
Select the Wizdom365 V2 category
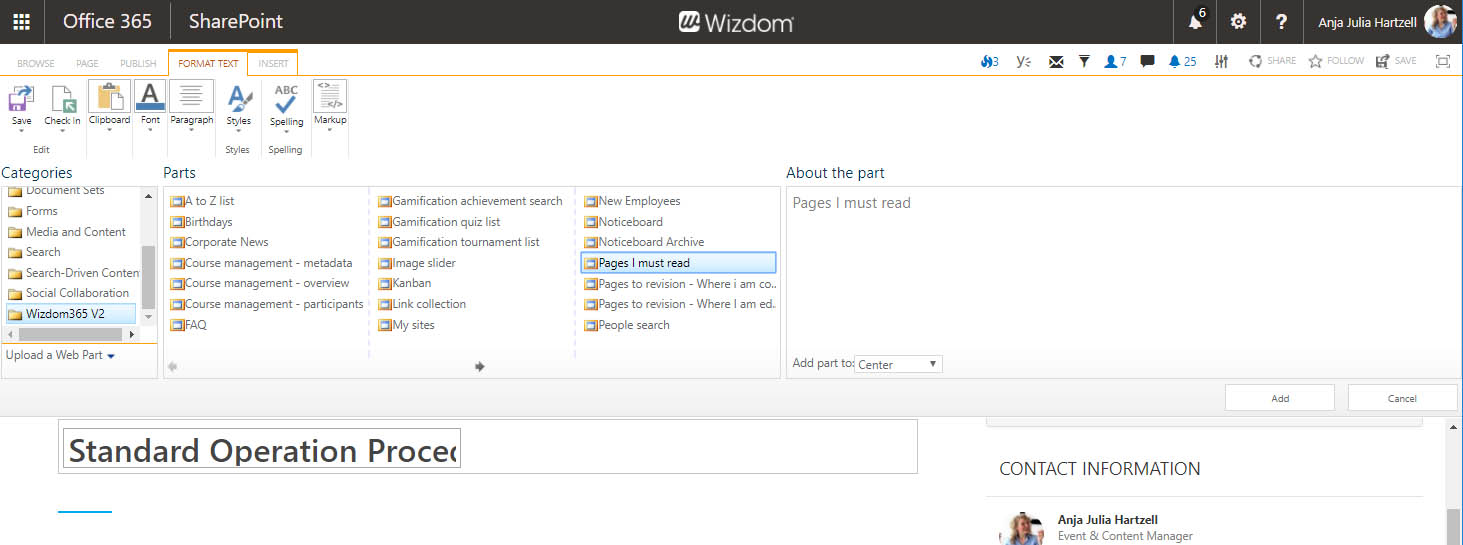(x=69, y=314)
